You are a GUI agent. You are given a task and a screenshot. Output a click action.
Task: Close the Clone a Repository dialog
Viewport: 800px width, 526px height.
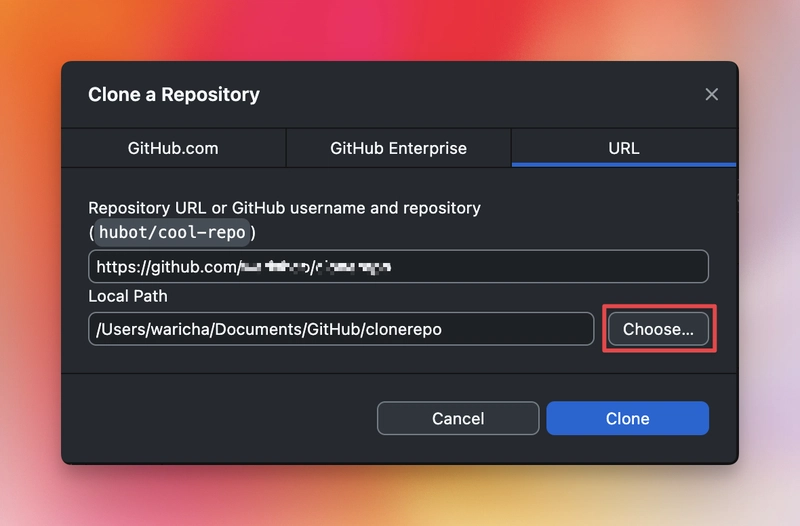(711, 94)
